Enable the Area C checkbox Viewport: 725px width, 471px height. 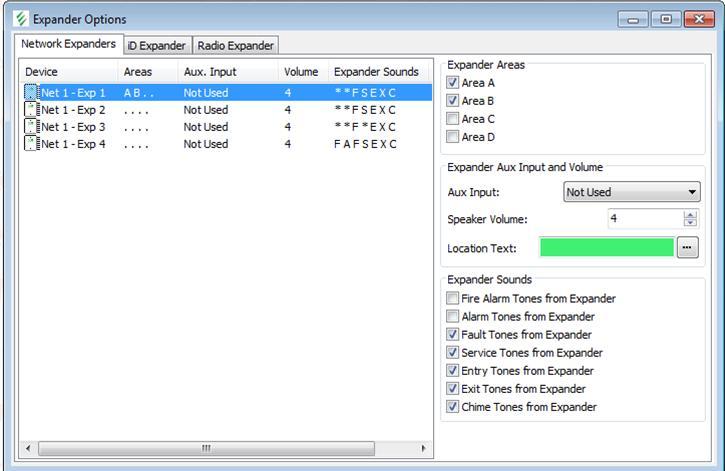(453, 119)
